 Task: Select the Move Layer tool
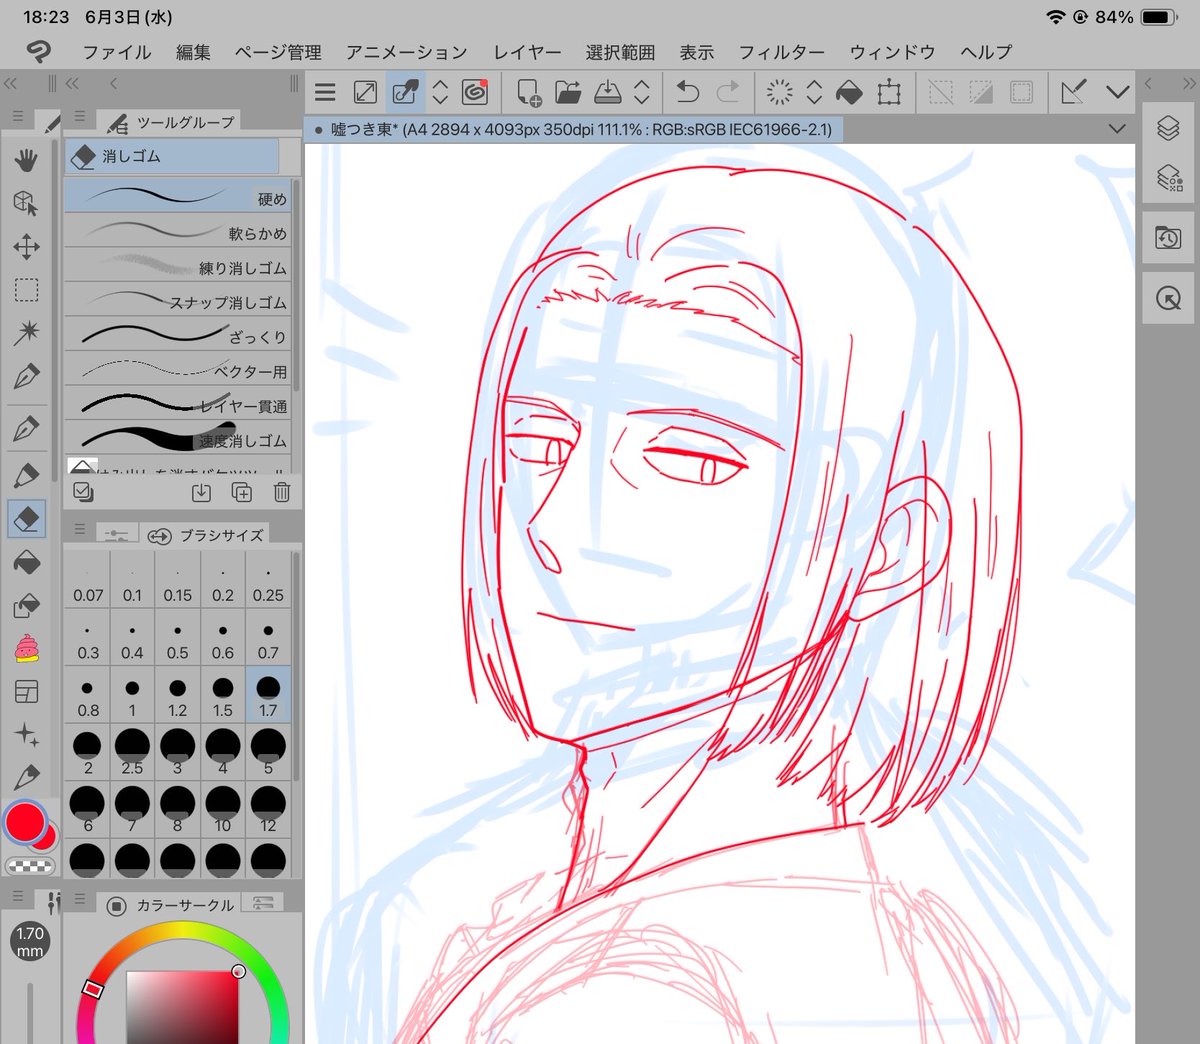point(26,246)
